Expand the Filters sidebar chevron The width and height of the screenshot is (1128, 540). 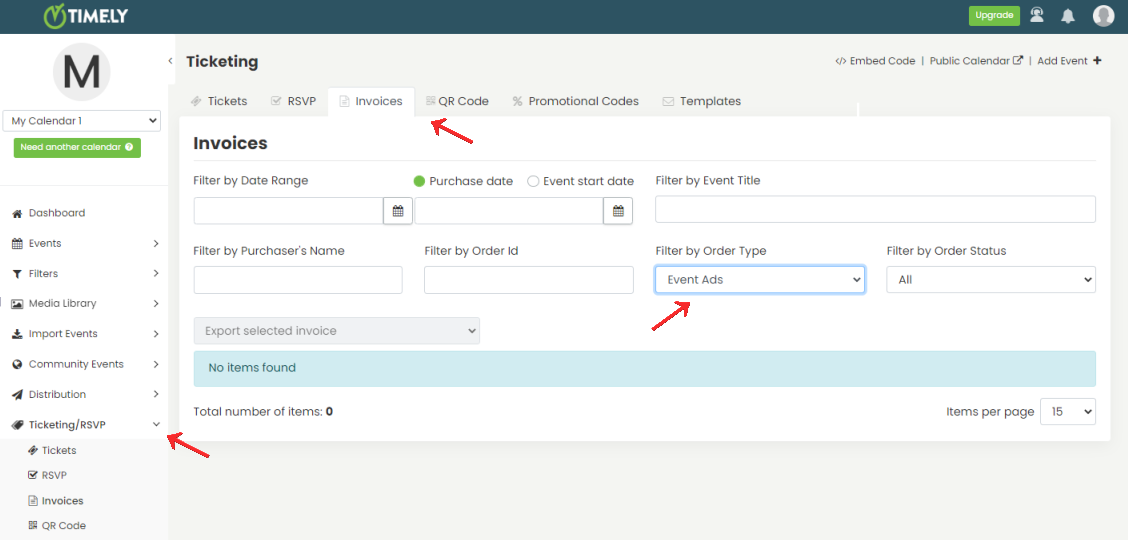[156, 274]
